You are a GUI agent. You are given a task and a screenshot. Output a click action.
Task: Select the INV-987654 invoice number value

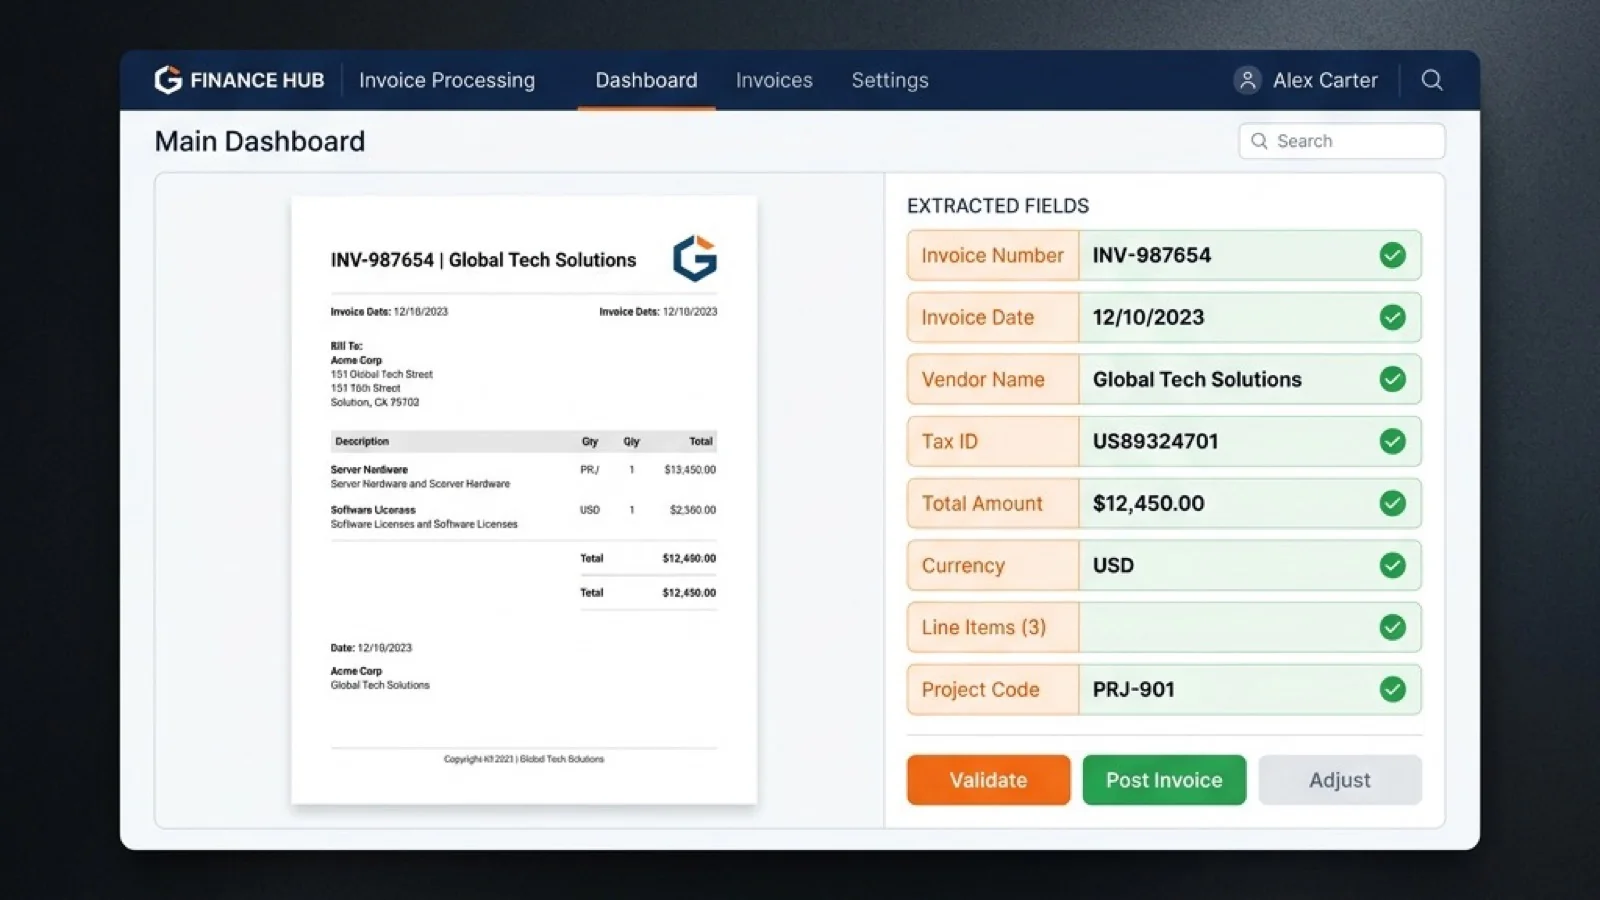(x=1152, y=255)
